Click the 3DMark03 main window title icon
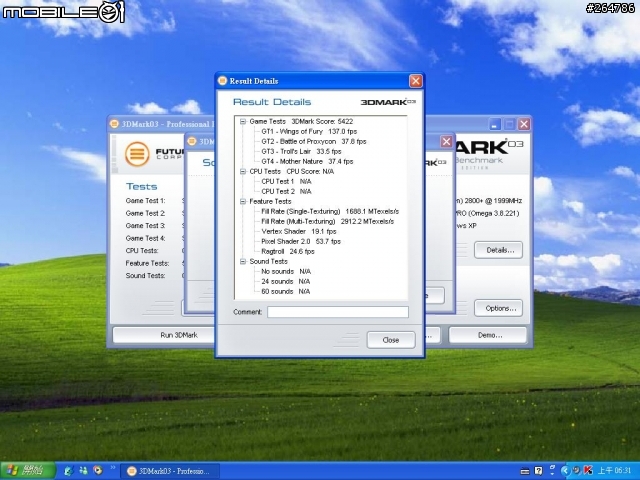The height and width of the screenshot is (480, 640). click(115, 124)
